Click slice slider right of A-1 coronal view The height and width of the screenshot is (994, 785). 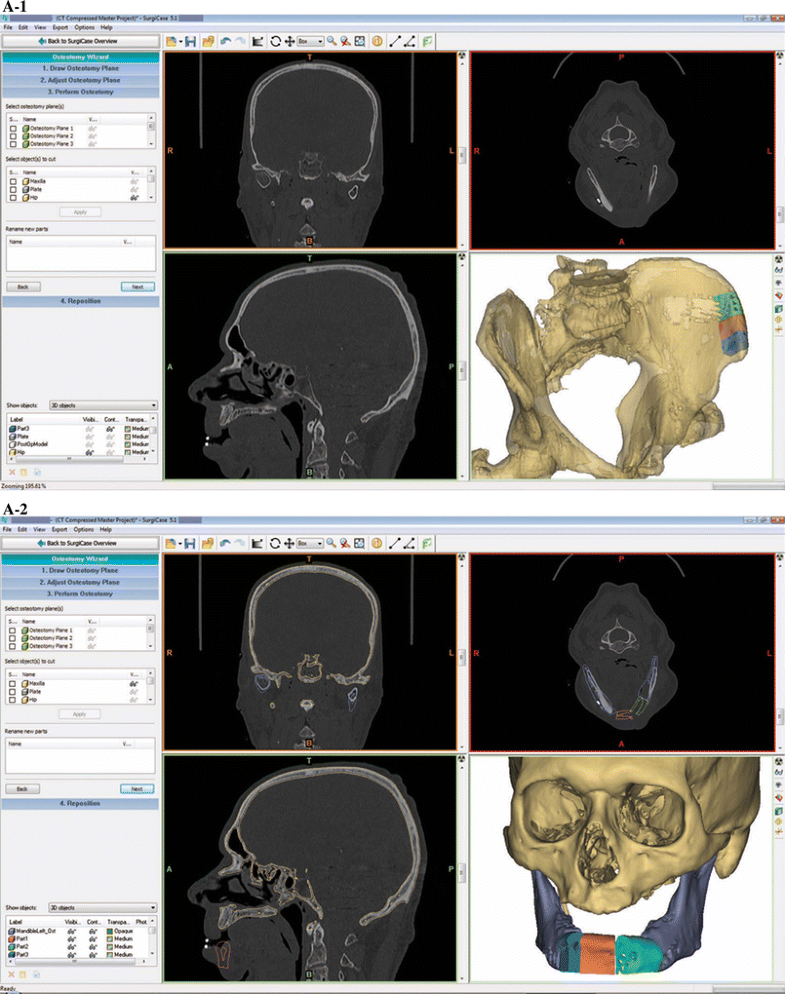point(462,153)
